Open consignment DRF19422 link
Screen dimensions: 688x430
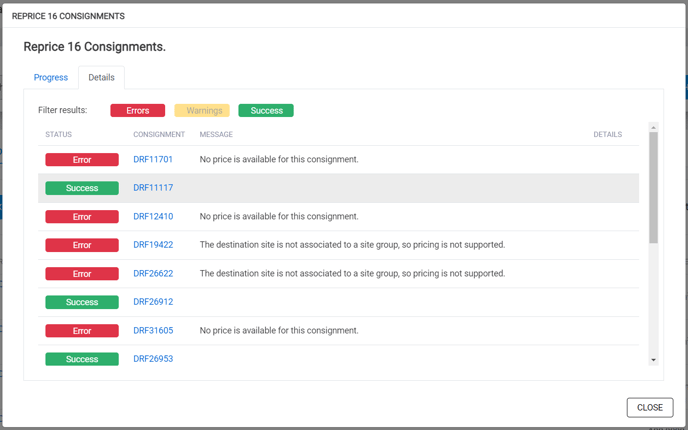tap(153, 245)
